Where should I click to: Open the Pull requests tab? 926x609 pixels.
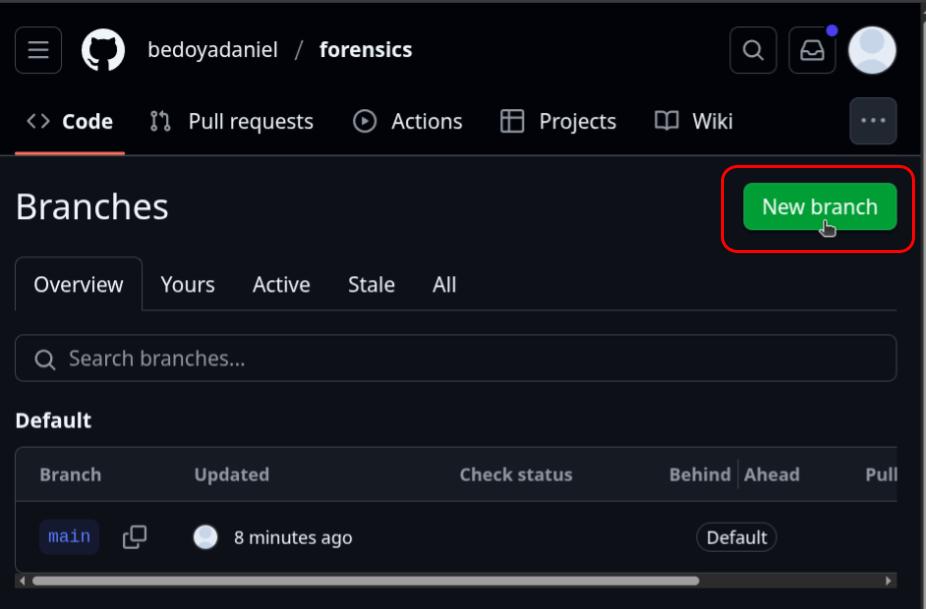[x=231, y=122]
